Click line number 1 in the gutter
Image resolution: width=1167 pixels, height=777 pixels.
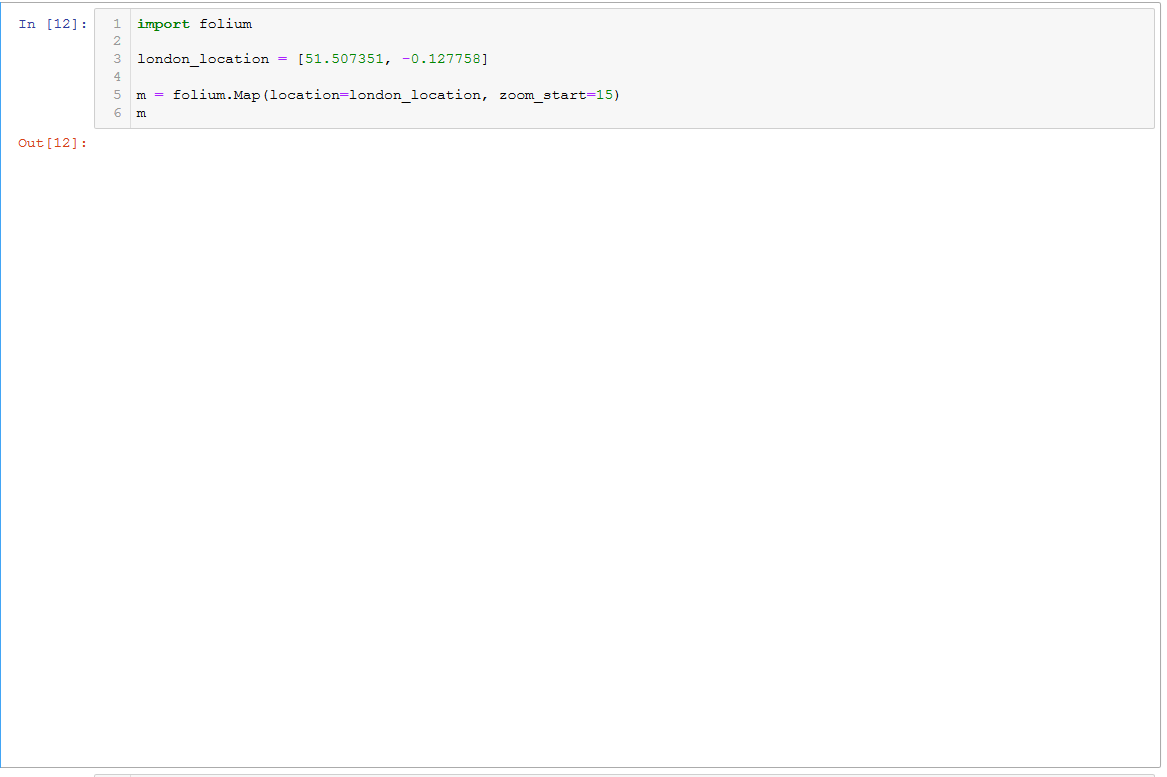(x=117, y=23)
